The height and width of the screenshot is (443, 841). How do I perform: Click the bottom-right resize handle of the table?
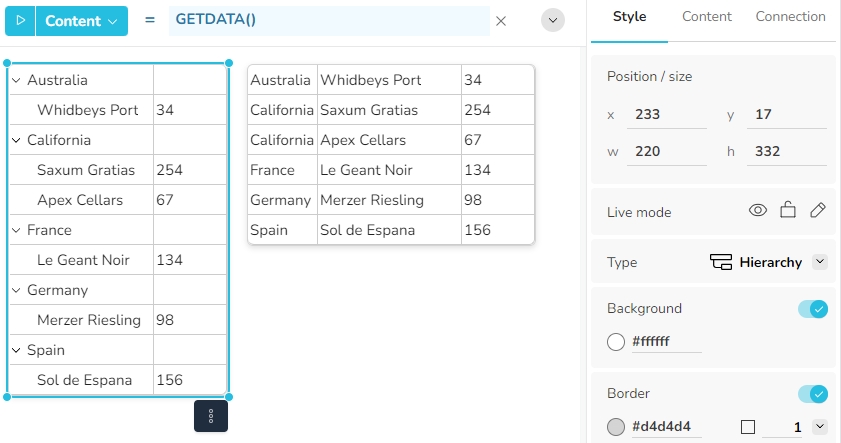[x=229, y=397]
